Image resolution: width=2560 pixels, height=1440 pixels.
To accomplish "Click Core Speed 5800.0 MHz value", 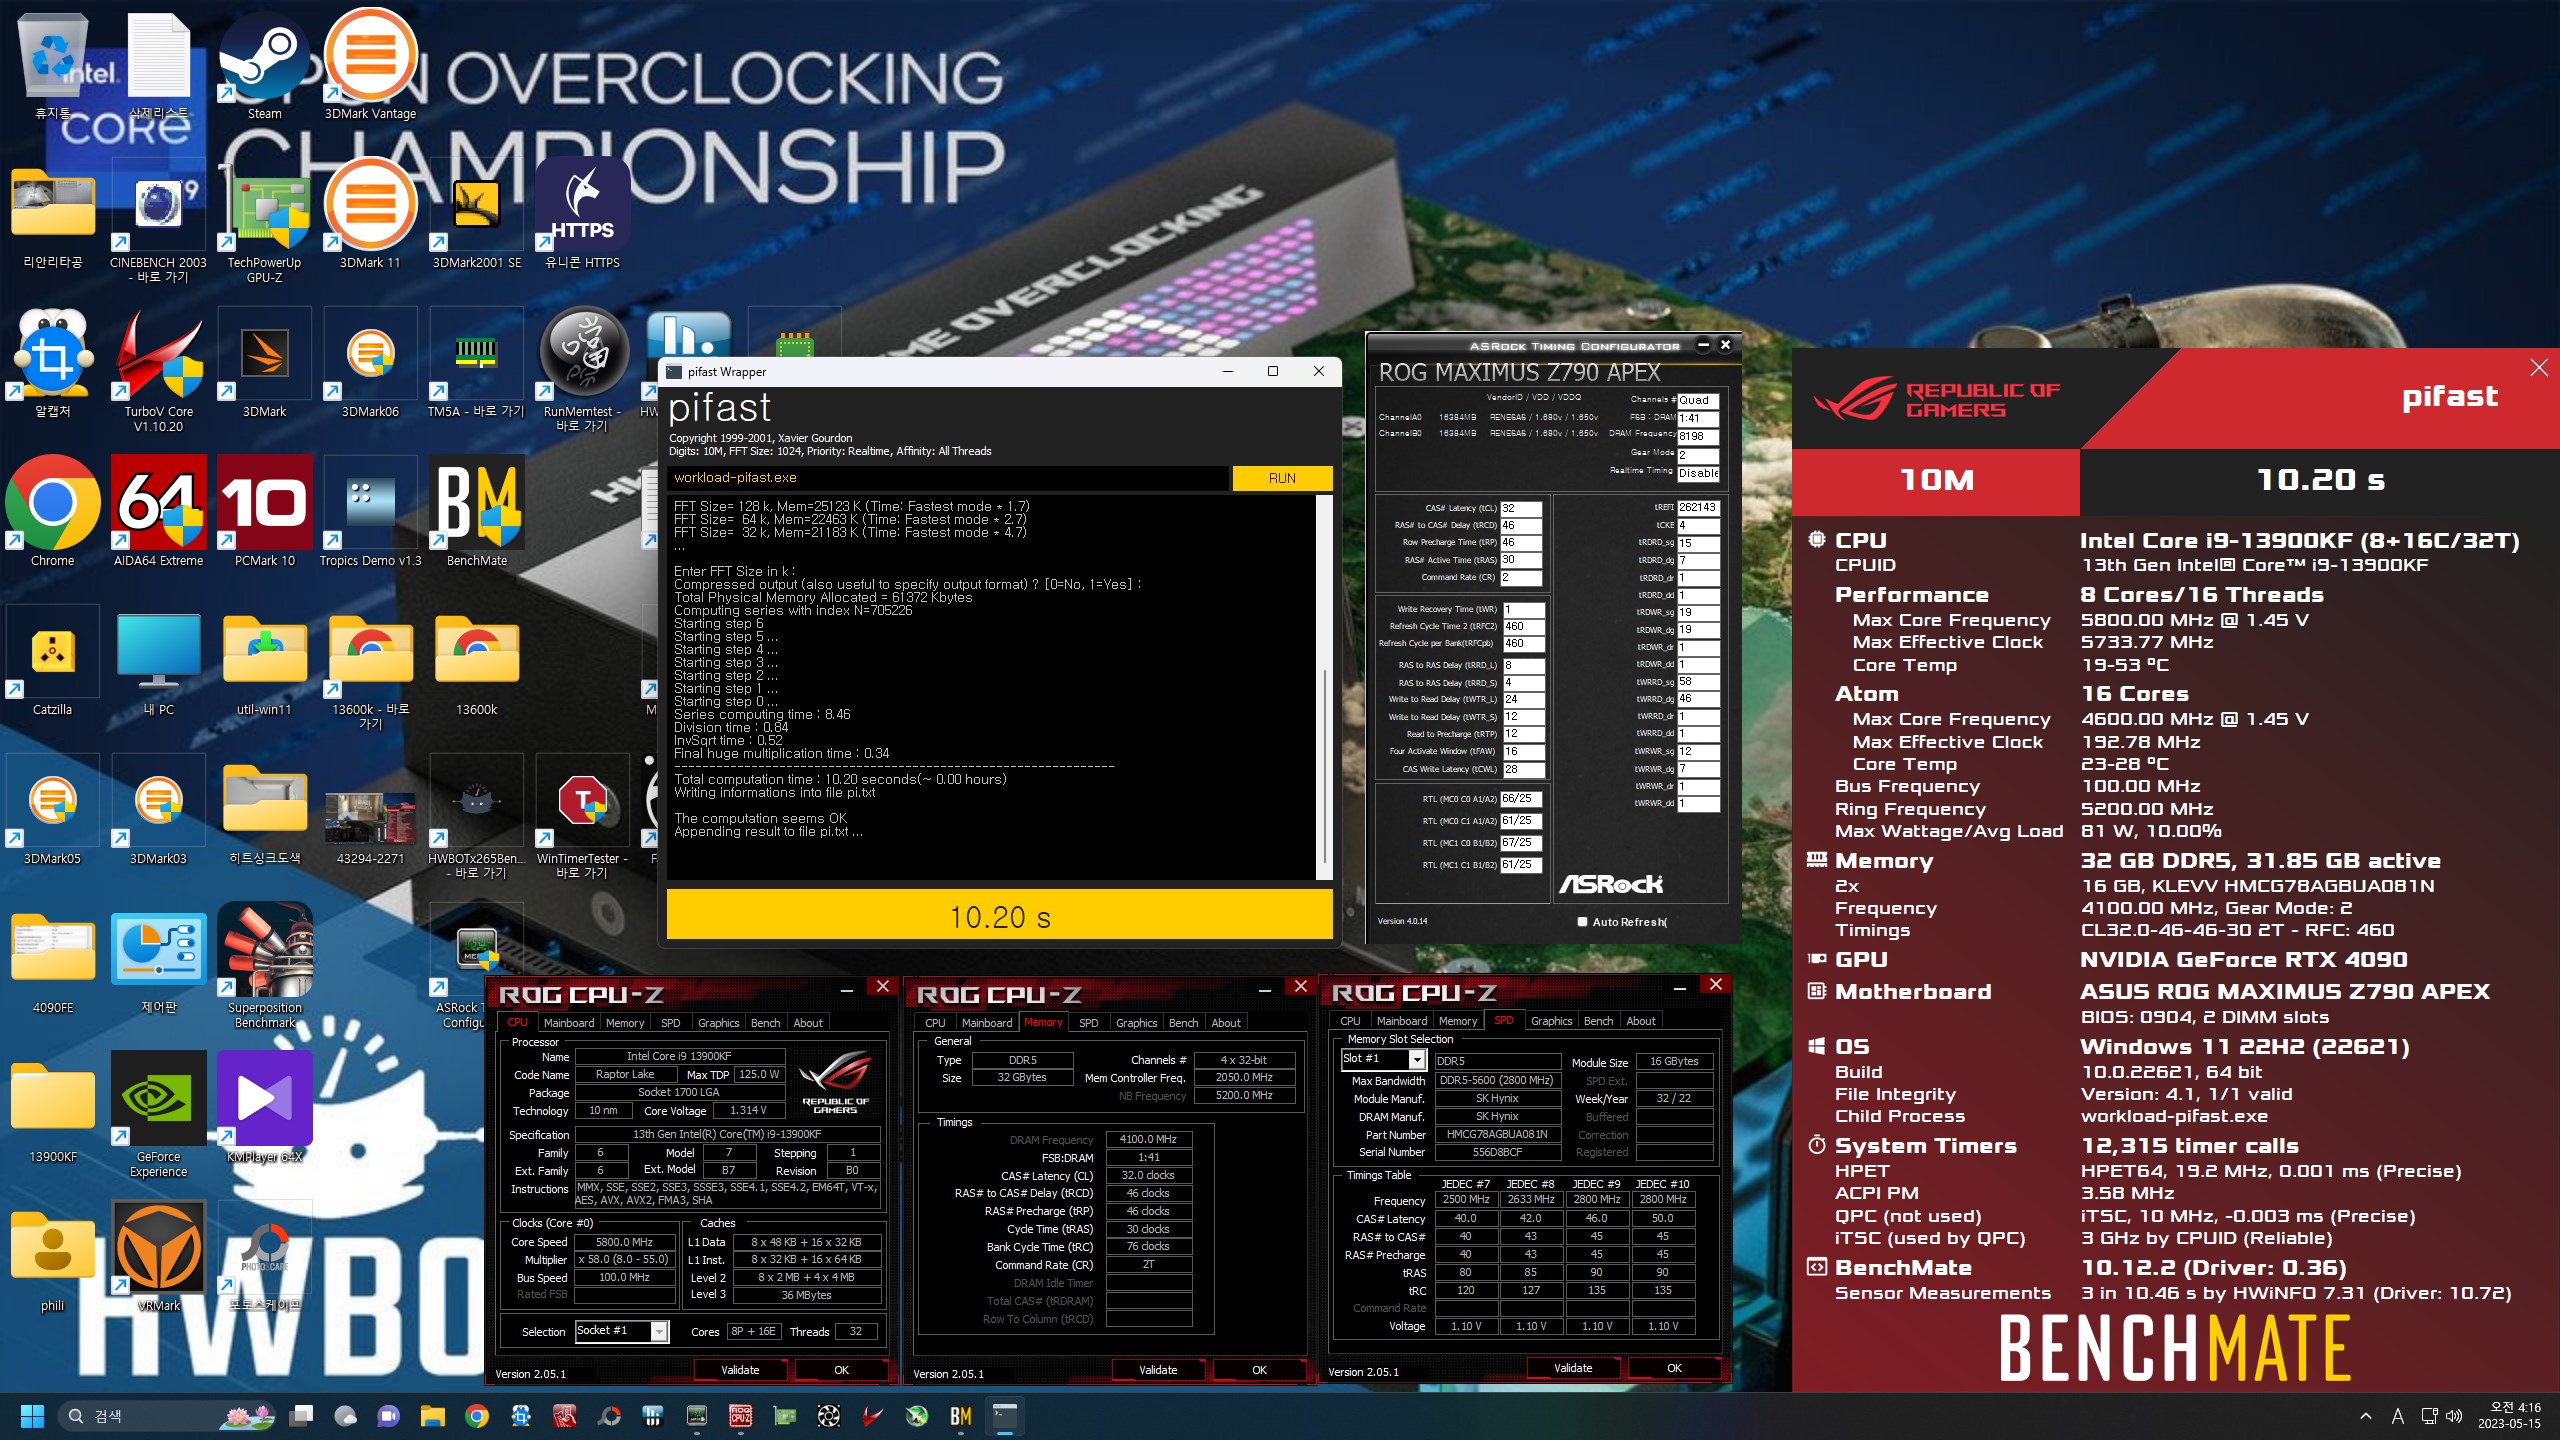I will [624, 1242].
